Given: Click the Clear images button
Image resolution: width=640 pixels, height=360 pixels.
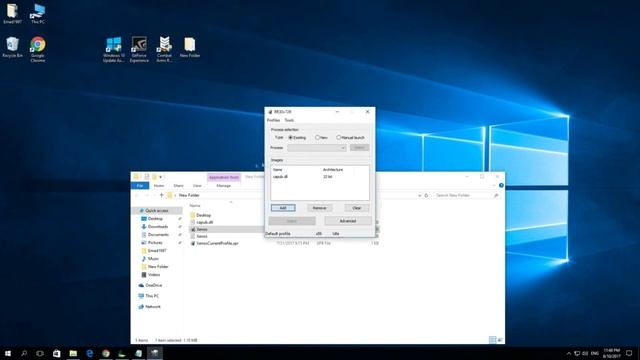Looking at the screenshot, I should coord(357,208).
